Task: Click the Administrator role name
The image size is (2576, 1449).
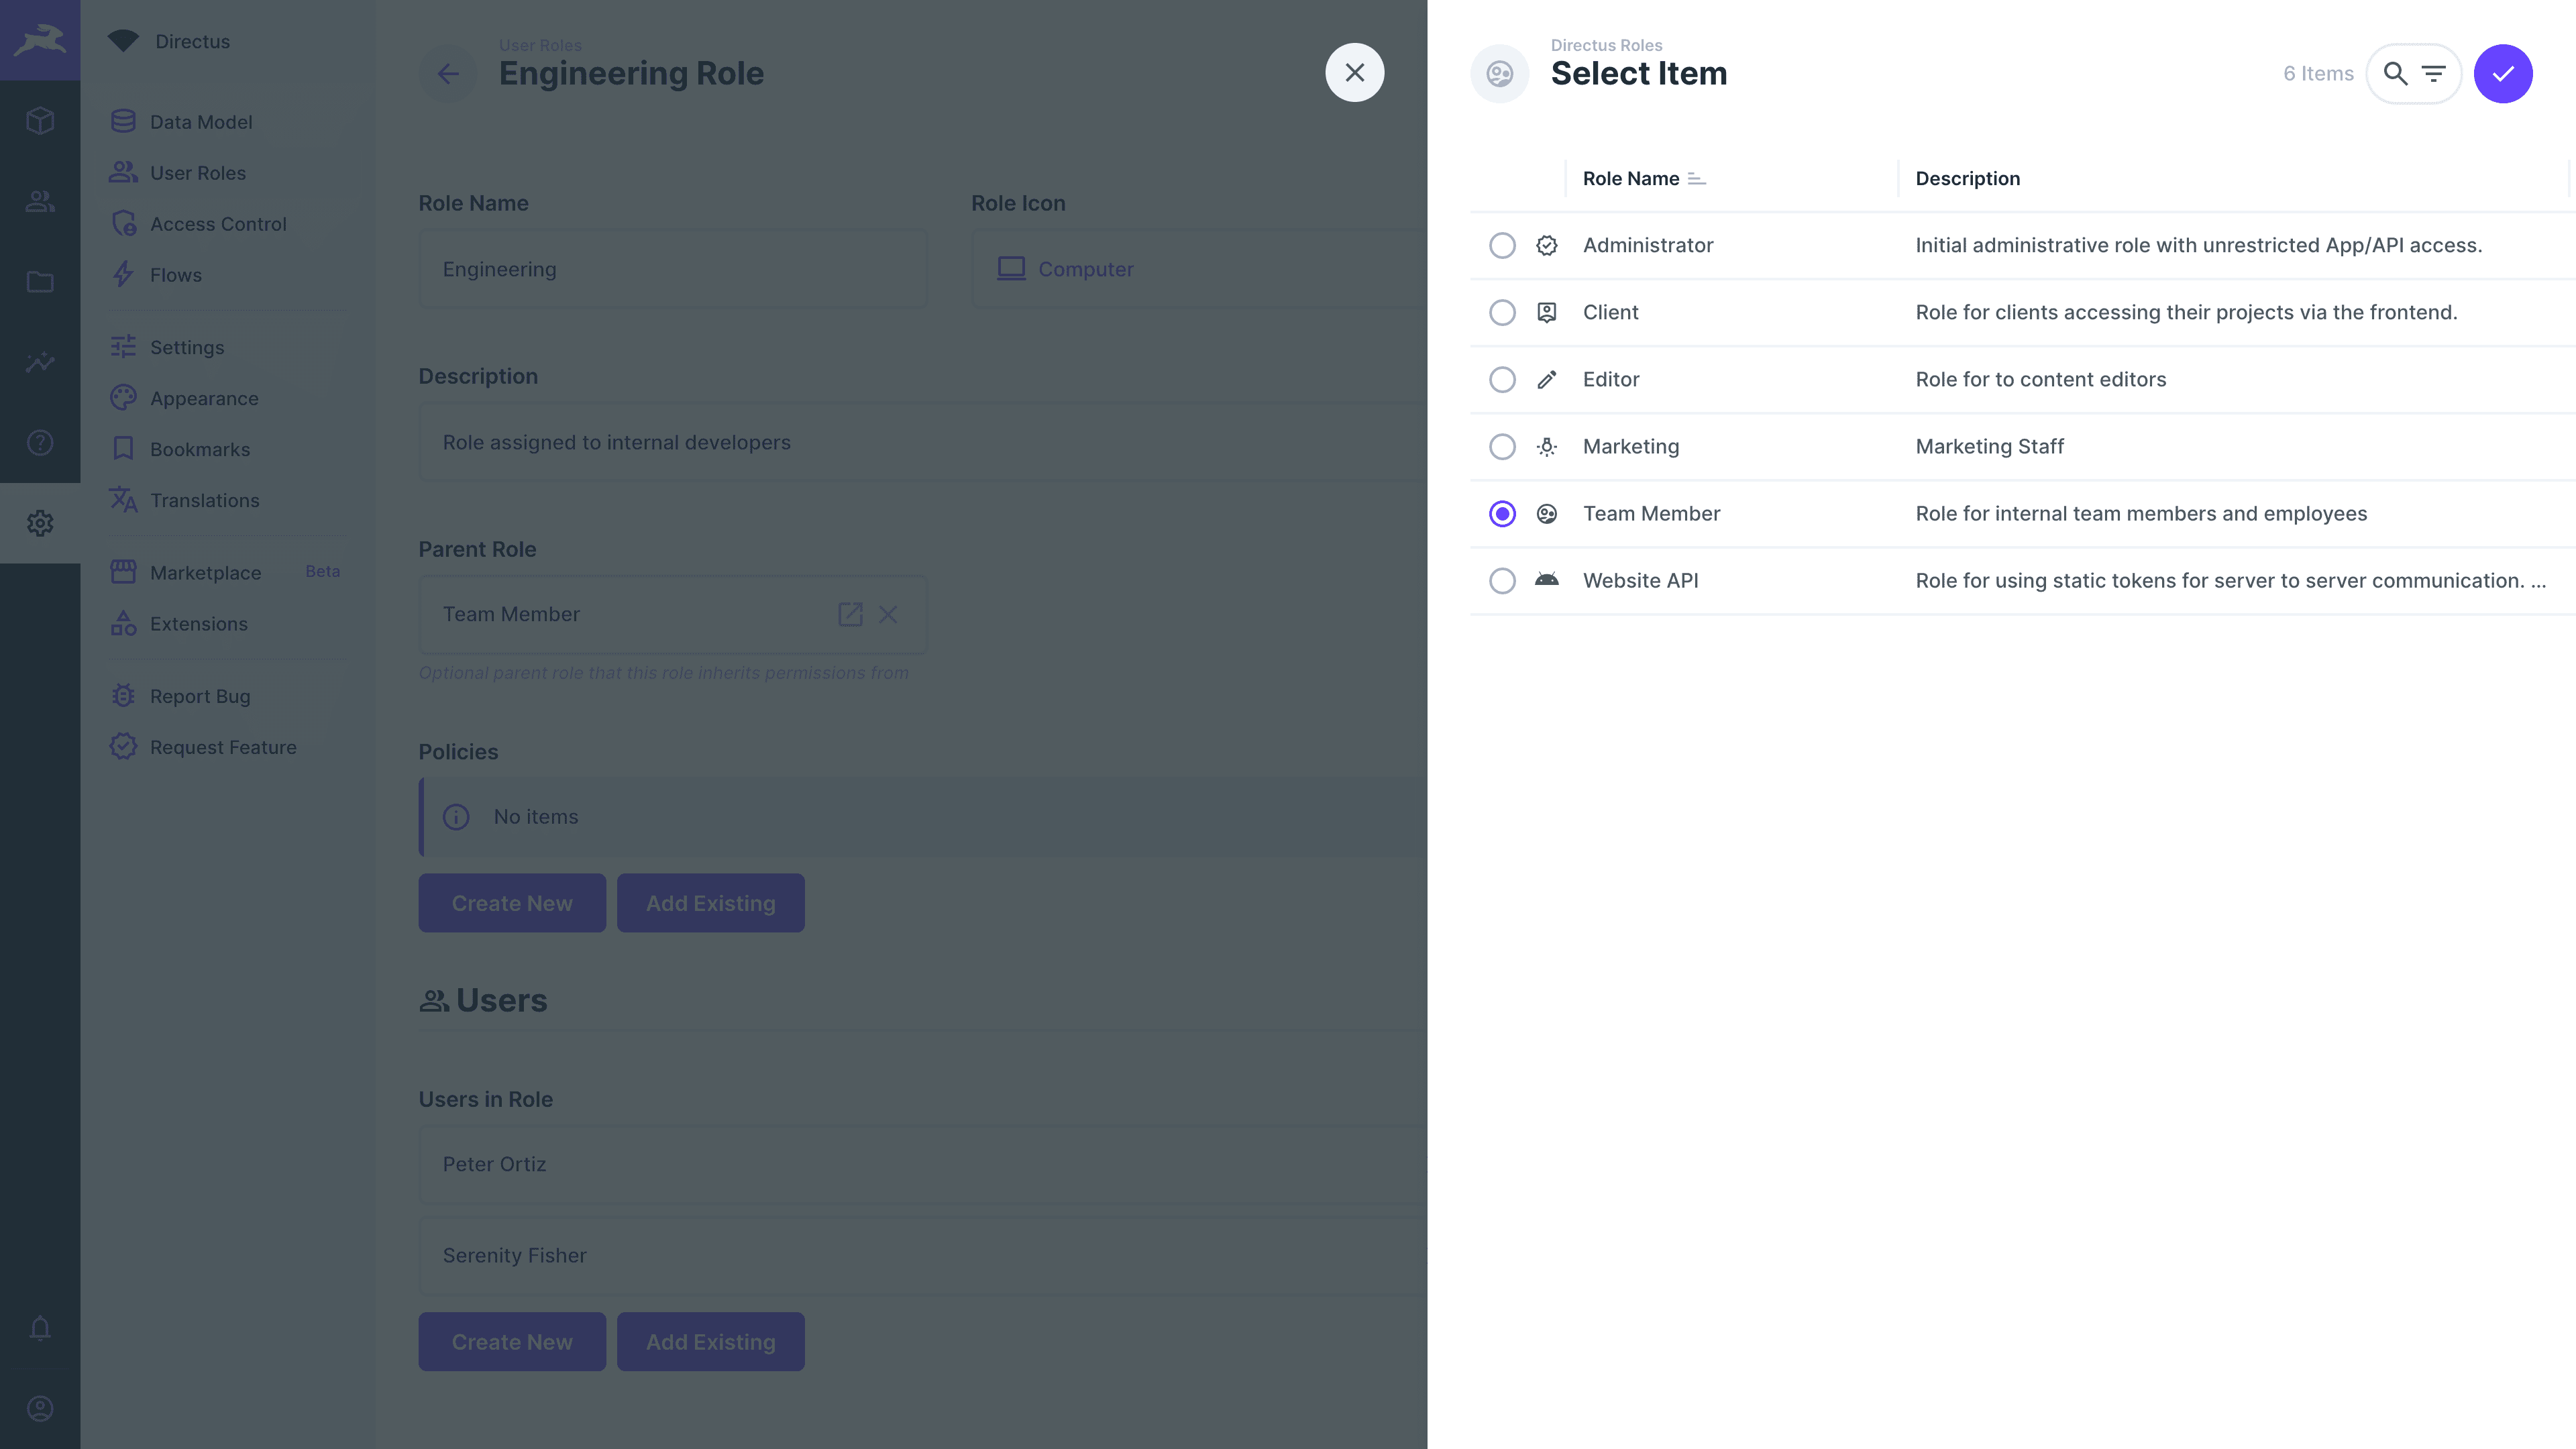Action: 1648,245
